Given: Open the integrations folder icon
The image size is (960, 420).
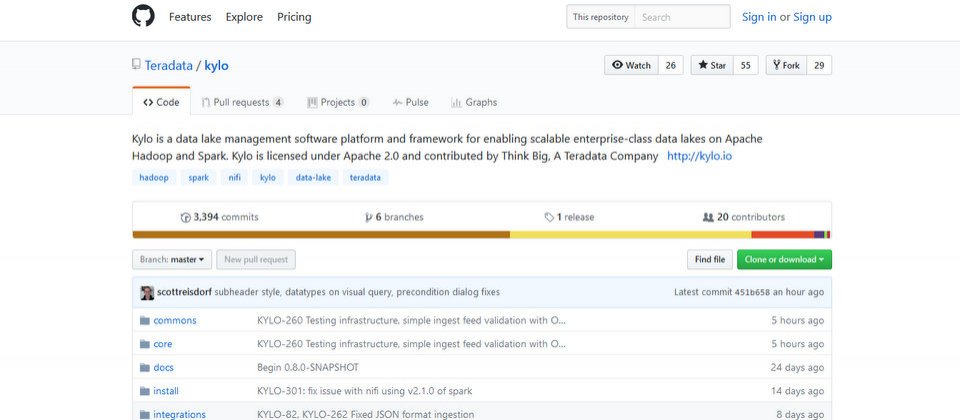Looking at the screenshot, I should (144, 414).
